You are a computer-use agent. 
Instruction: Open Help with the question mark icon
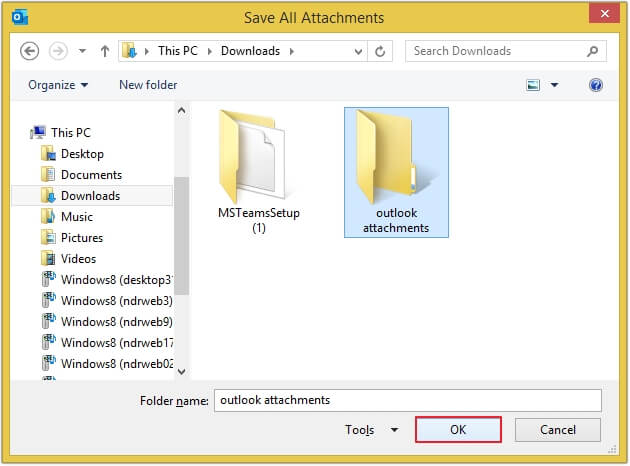pos(595,85)
